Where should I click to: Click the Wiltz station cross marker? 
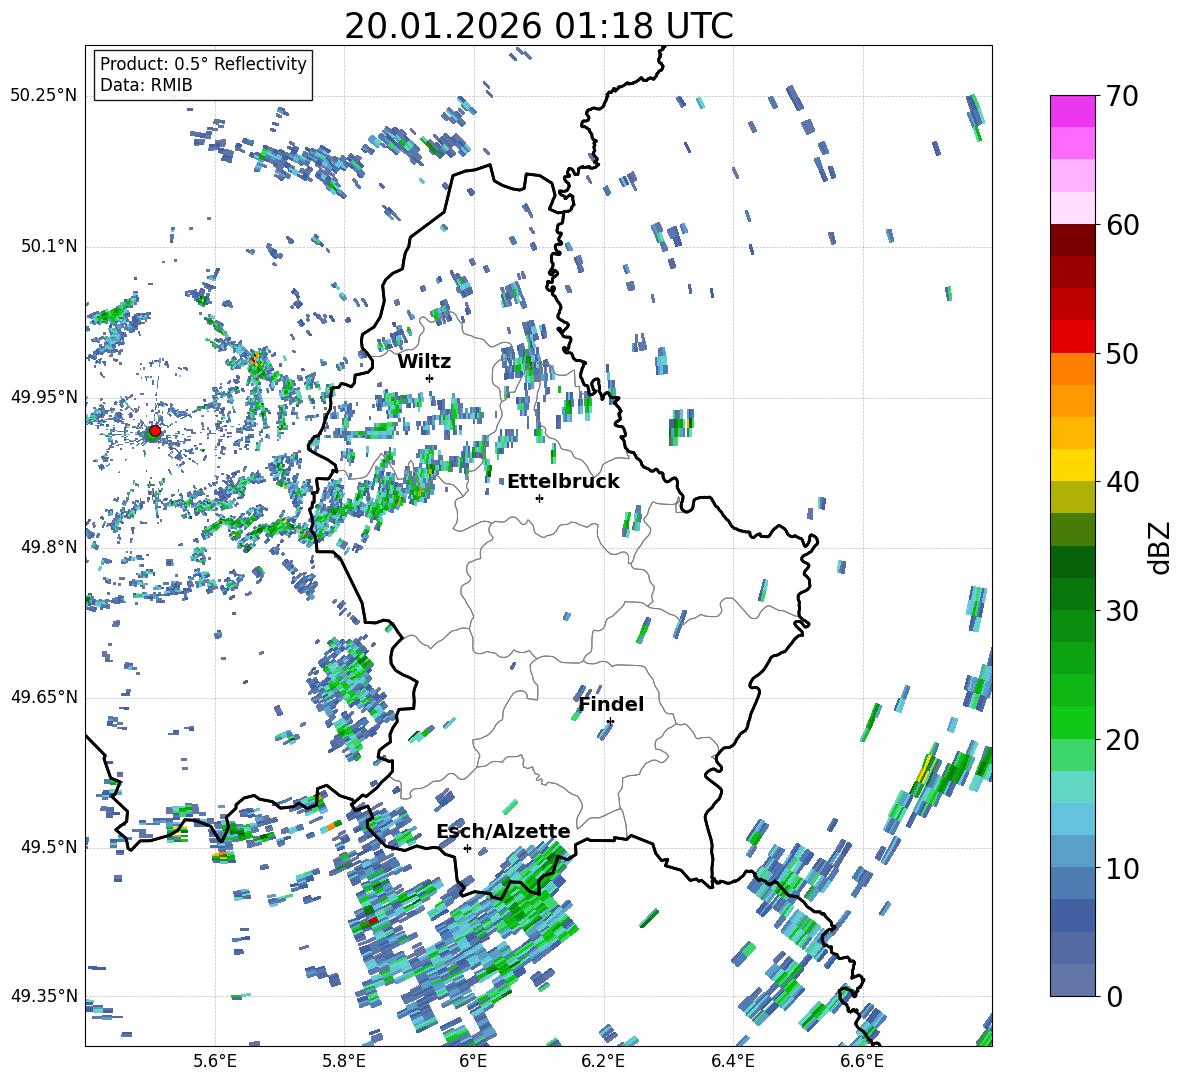coord(430,378)
